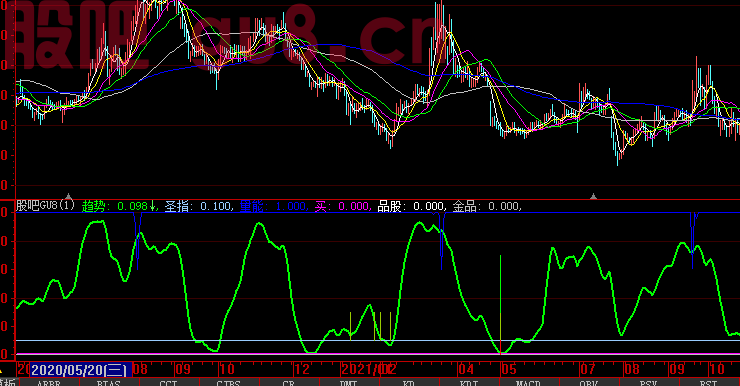The width and height of the screenshot is (740, 386).
Task: Click the 金品 legend value
Action: pos(504,206)
